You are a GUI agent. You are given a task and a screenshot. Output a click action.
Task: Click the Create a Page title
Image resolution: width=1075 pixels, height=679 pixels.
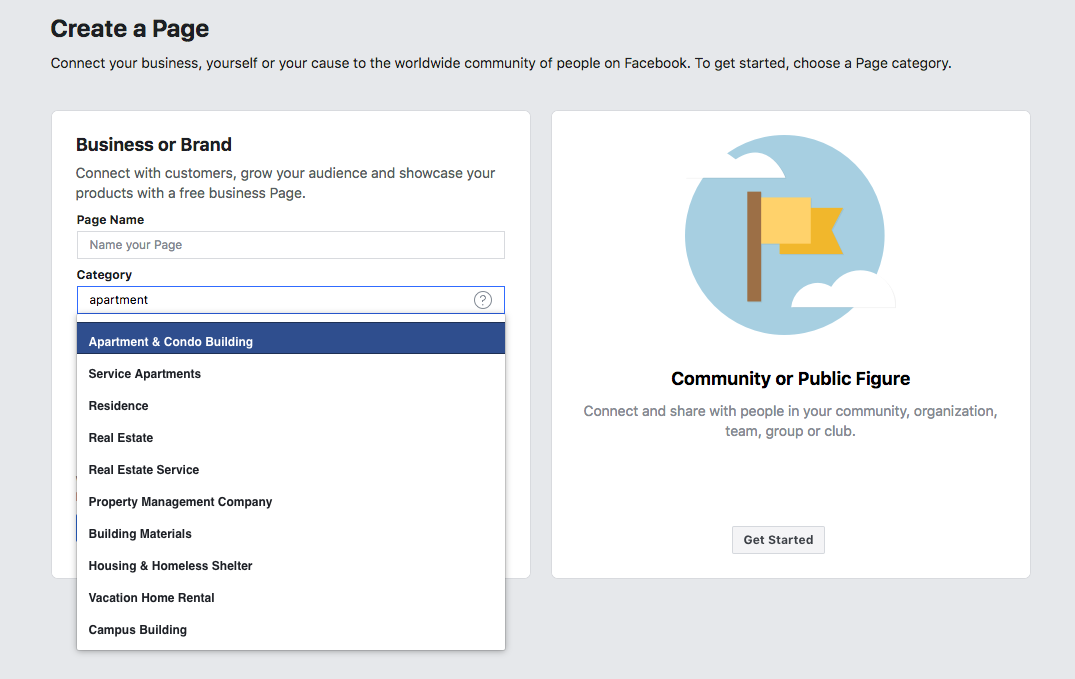[130, 29]
